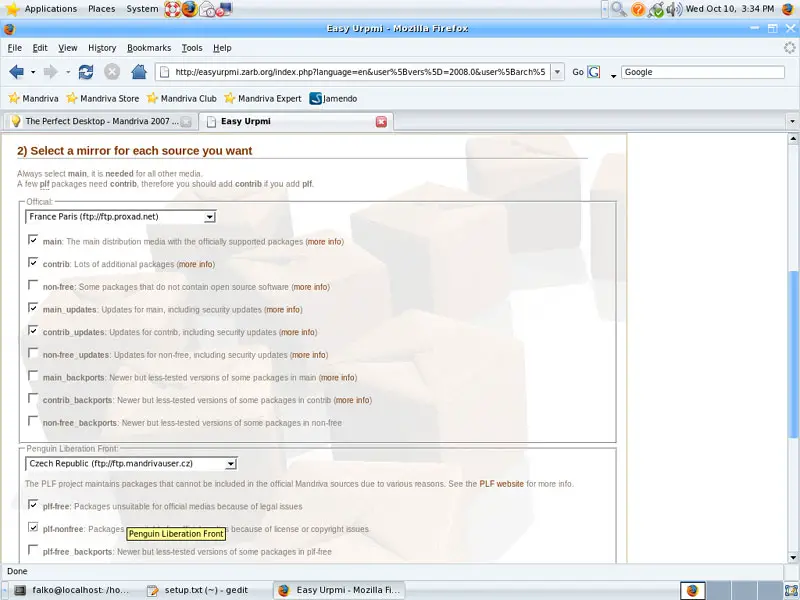Click the Firefox icon beside the clock
Viewport: 800px width, 600px height.
(x=788, y=9)
